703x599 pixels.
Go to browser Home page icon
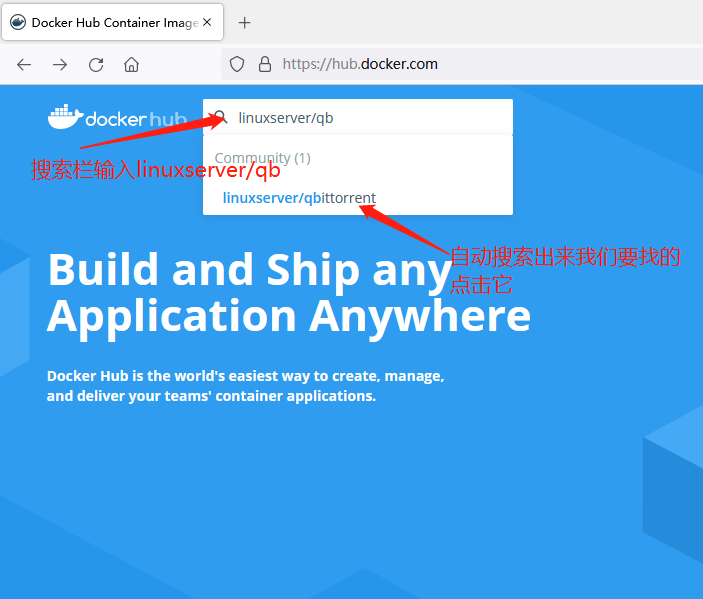point(131,65)
